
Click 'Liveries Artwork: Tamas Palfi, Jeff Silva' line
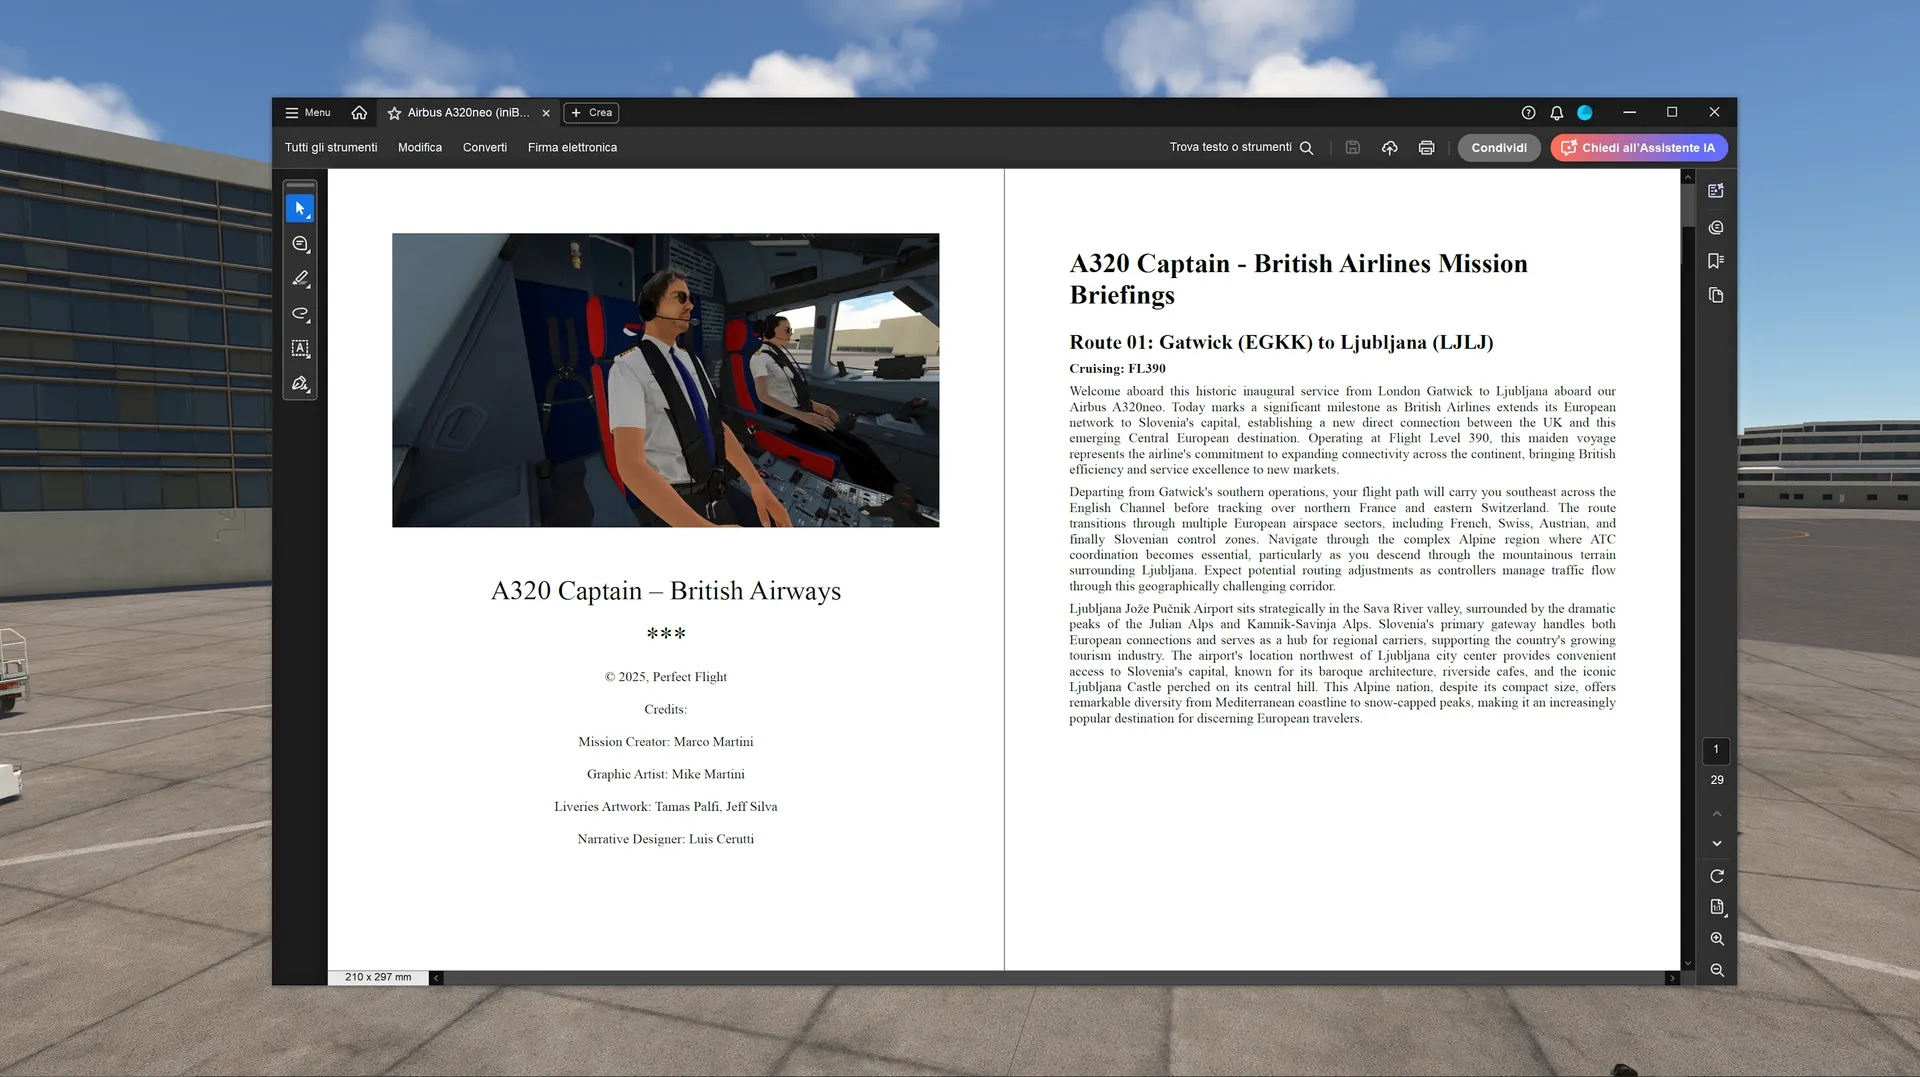tap(666, 807)
